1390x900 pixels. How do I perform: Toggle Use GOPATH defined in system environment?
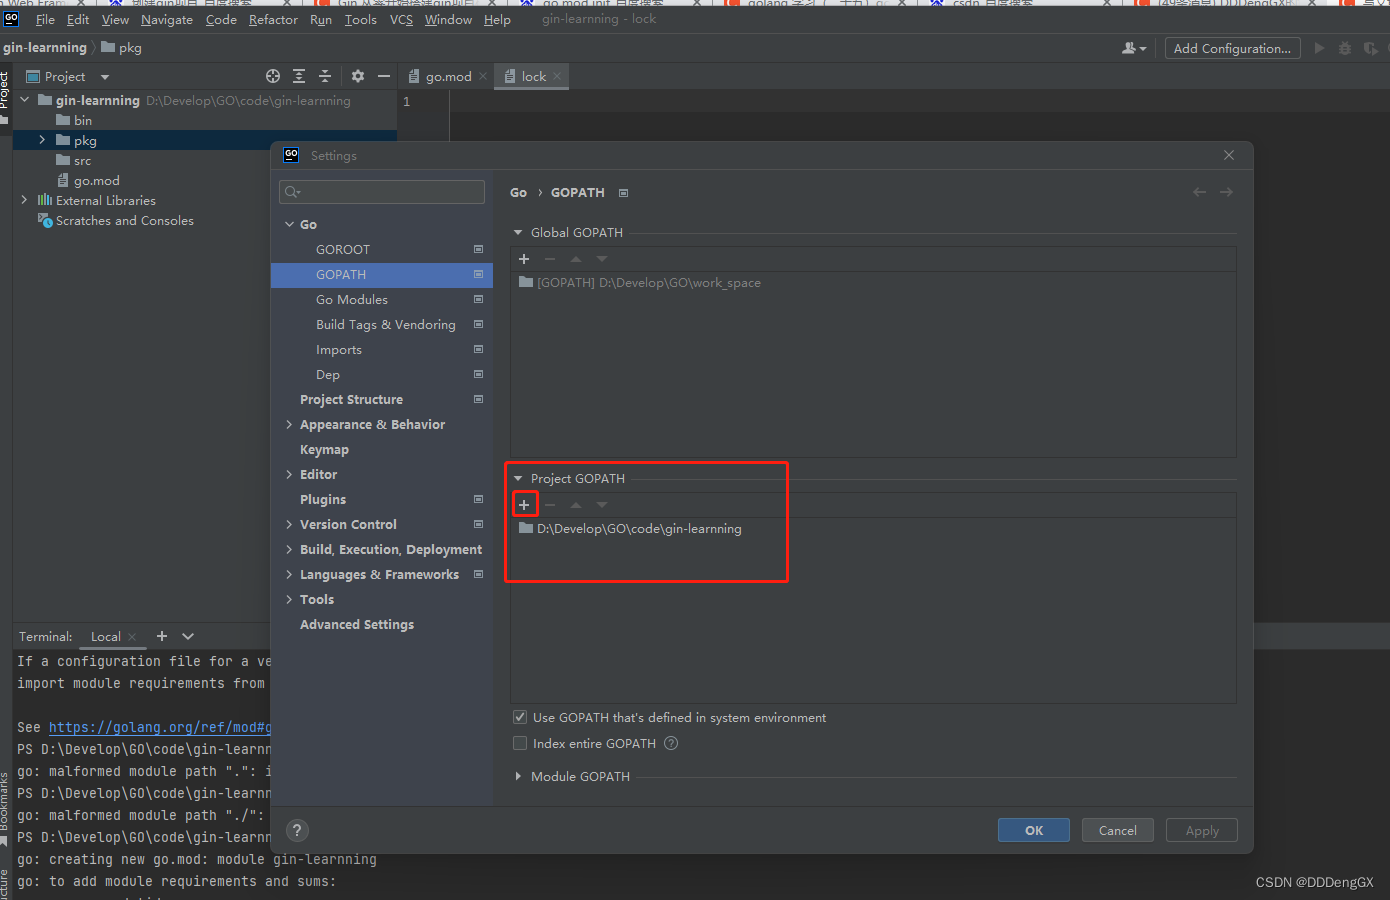(x=520, y=717)
